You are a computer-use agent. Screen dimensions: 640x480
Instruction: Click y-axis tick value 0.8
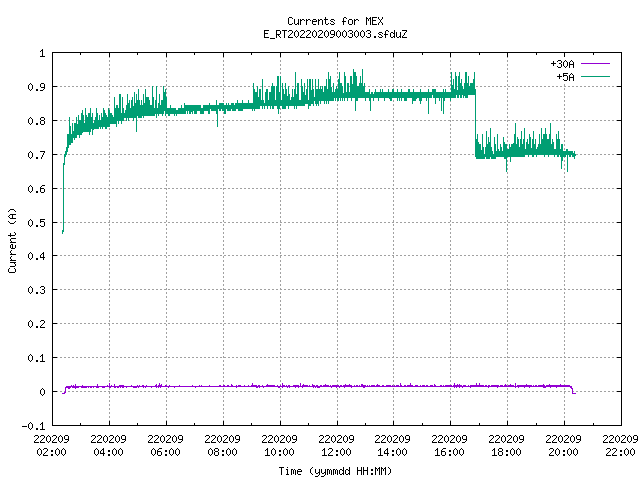pyautogui.click(x=36, y=121)
